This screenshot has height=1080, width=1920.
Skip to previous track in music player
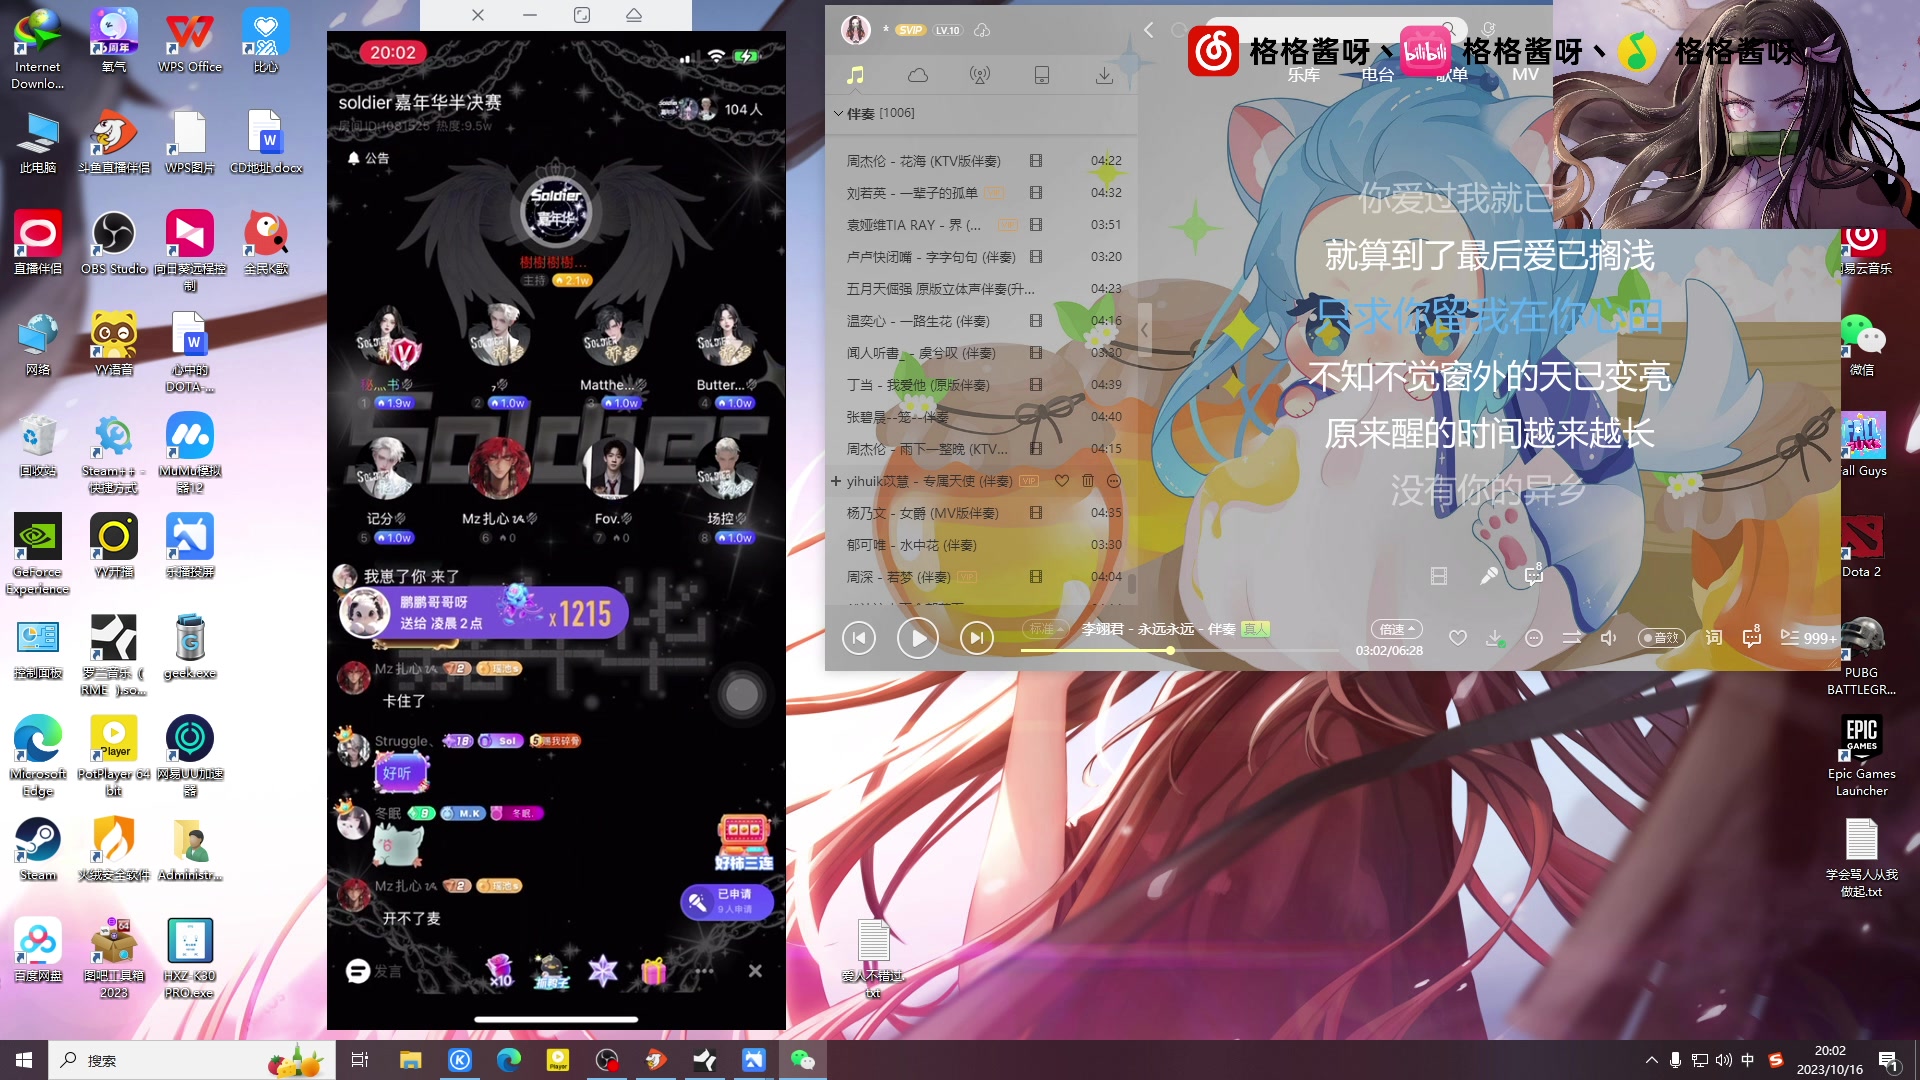coord(859,637)
